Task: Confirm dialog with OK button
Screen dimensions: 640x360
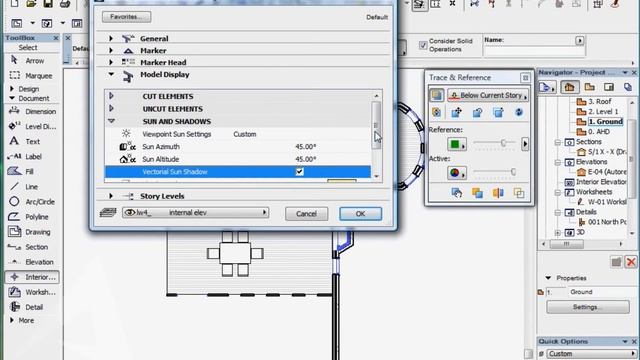Action: [x=360, y=214]
